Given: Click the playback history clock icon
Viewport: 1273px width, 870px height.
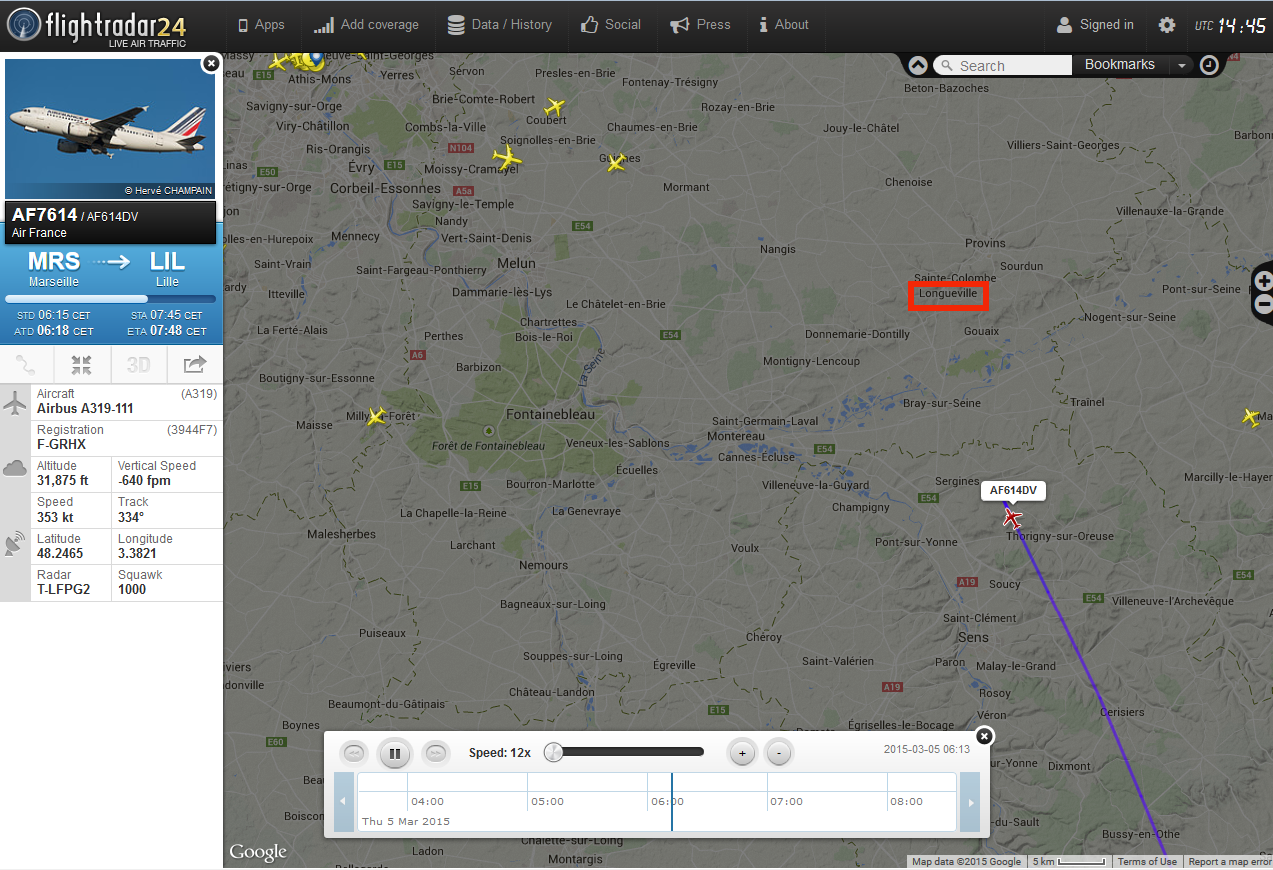Looking at the screenshot, I should click(x=1209, y=65).
